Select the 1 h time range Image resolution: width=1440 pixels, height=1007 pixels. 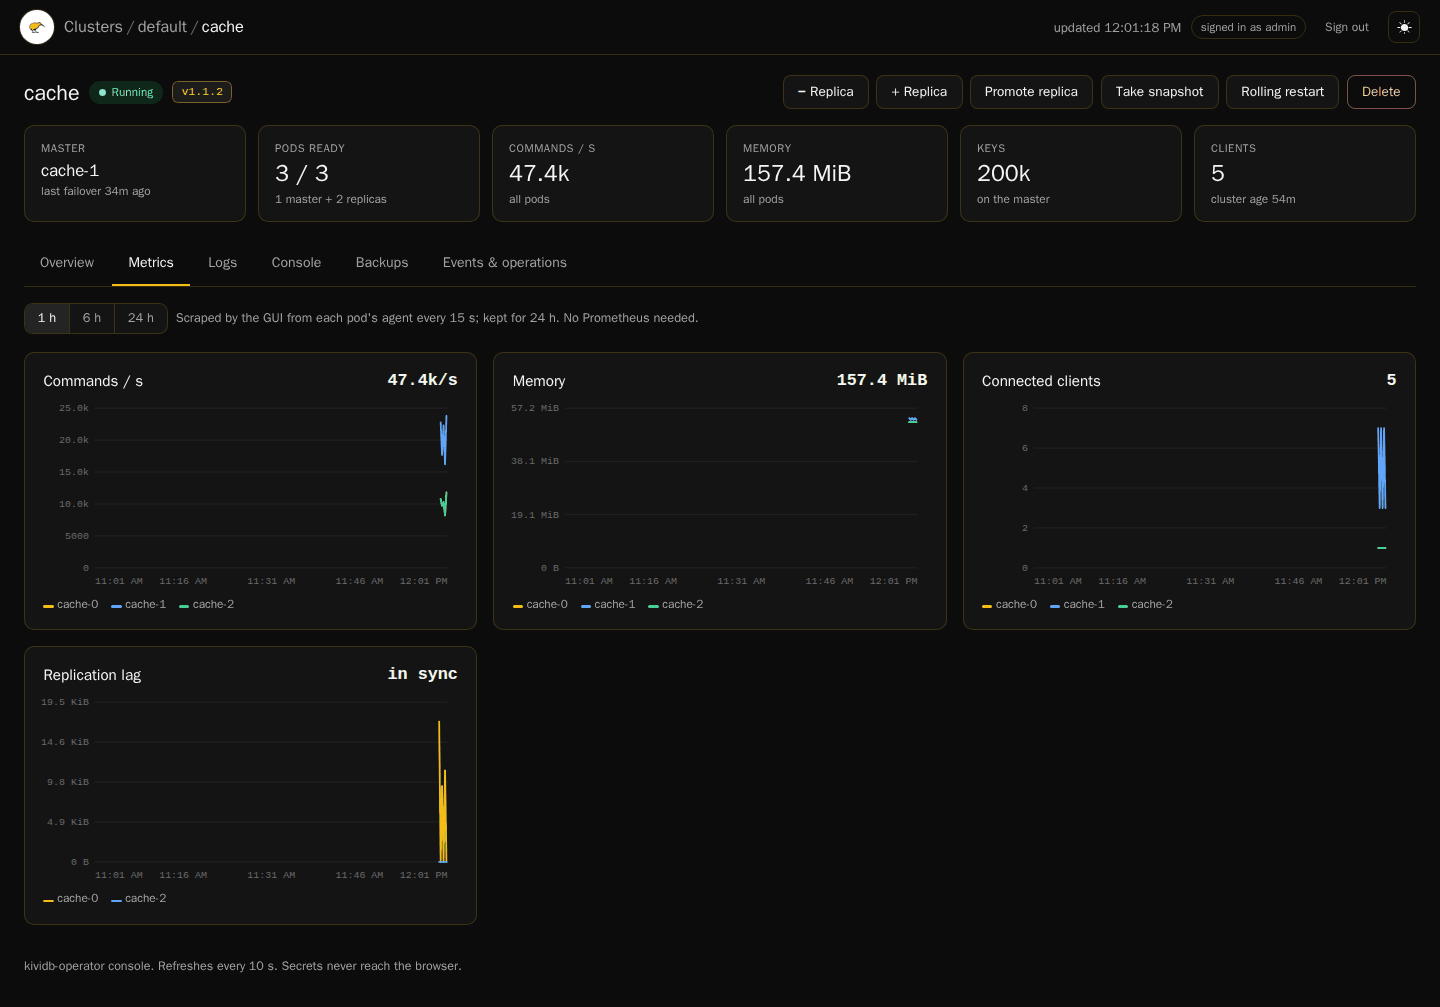[x=47, y=318]
